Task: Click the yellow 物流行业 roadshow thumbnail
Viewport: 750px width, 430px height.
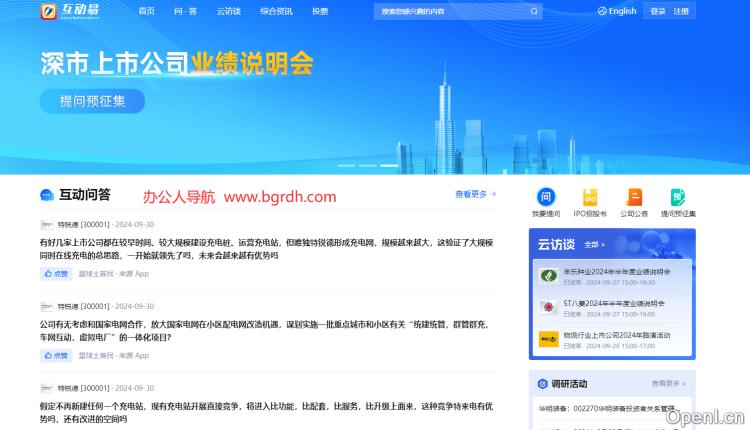Action: click(x=549, y=339)
